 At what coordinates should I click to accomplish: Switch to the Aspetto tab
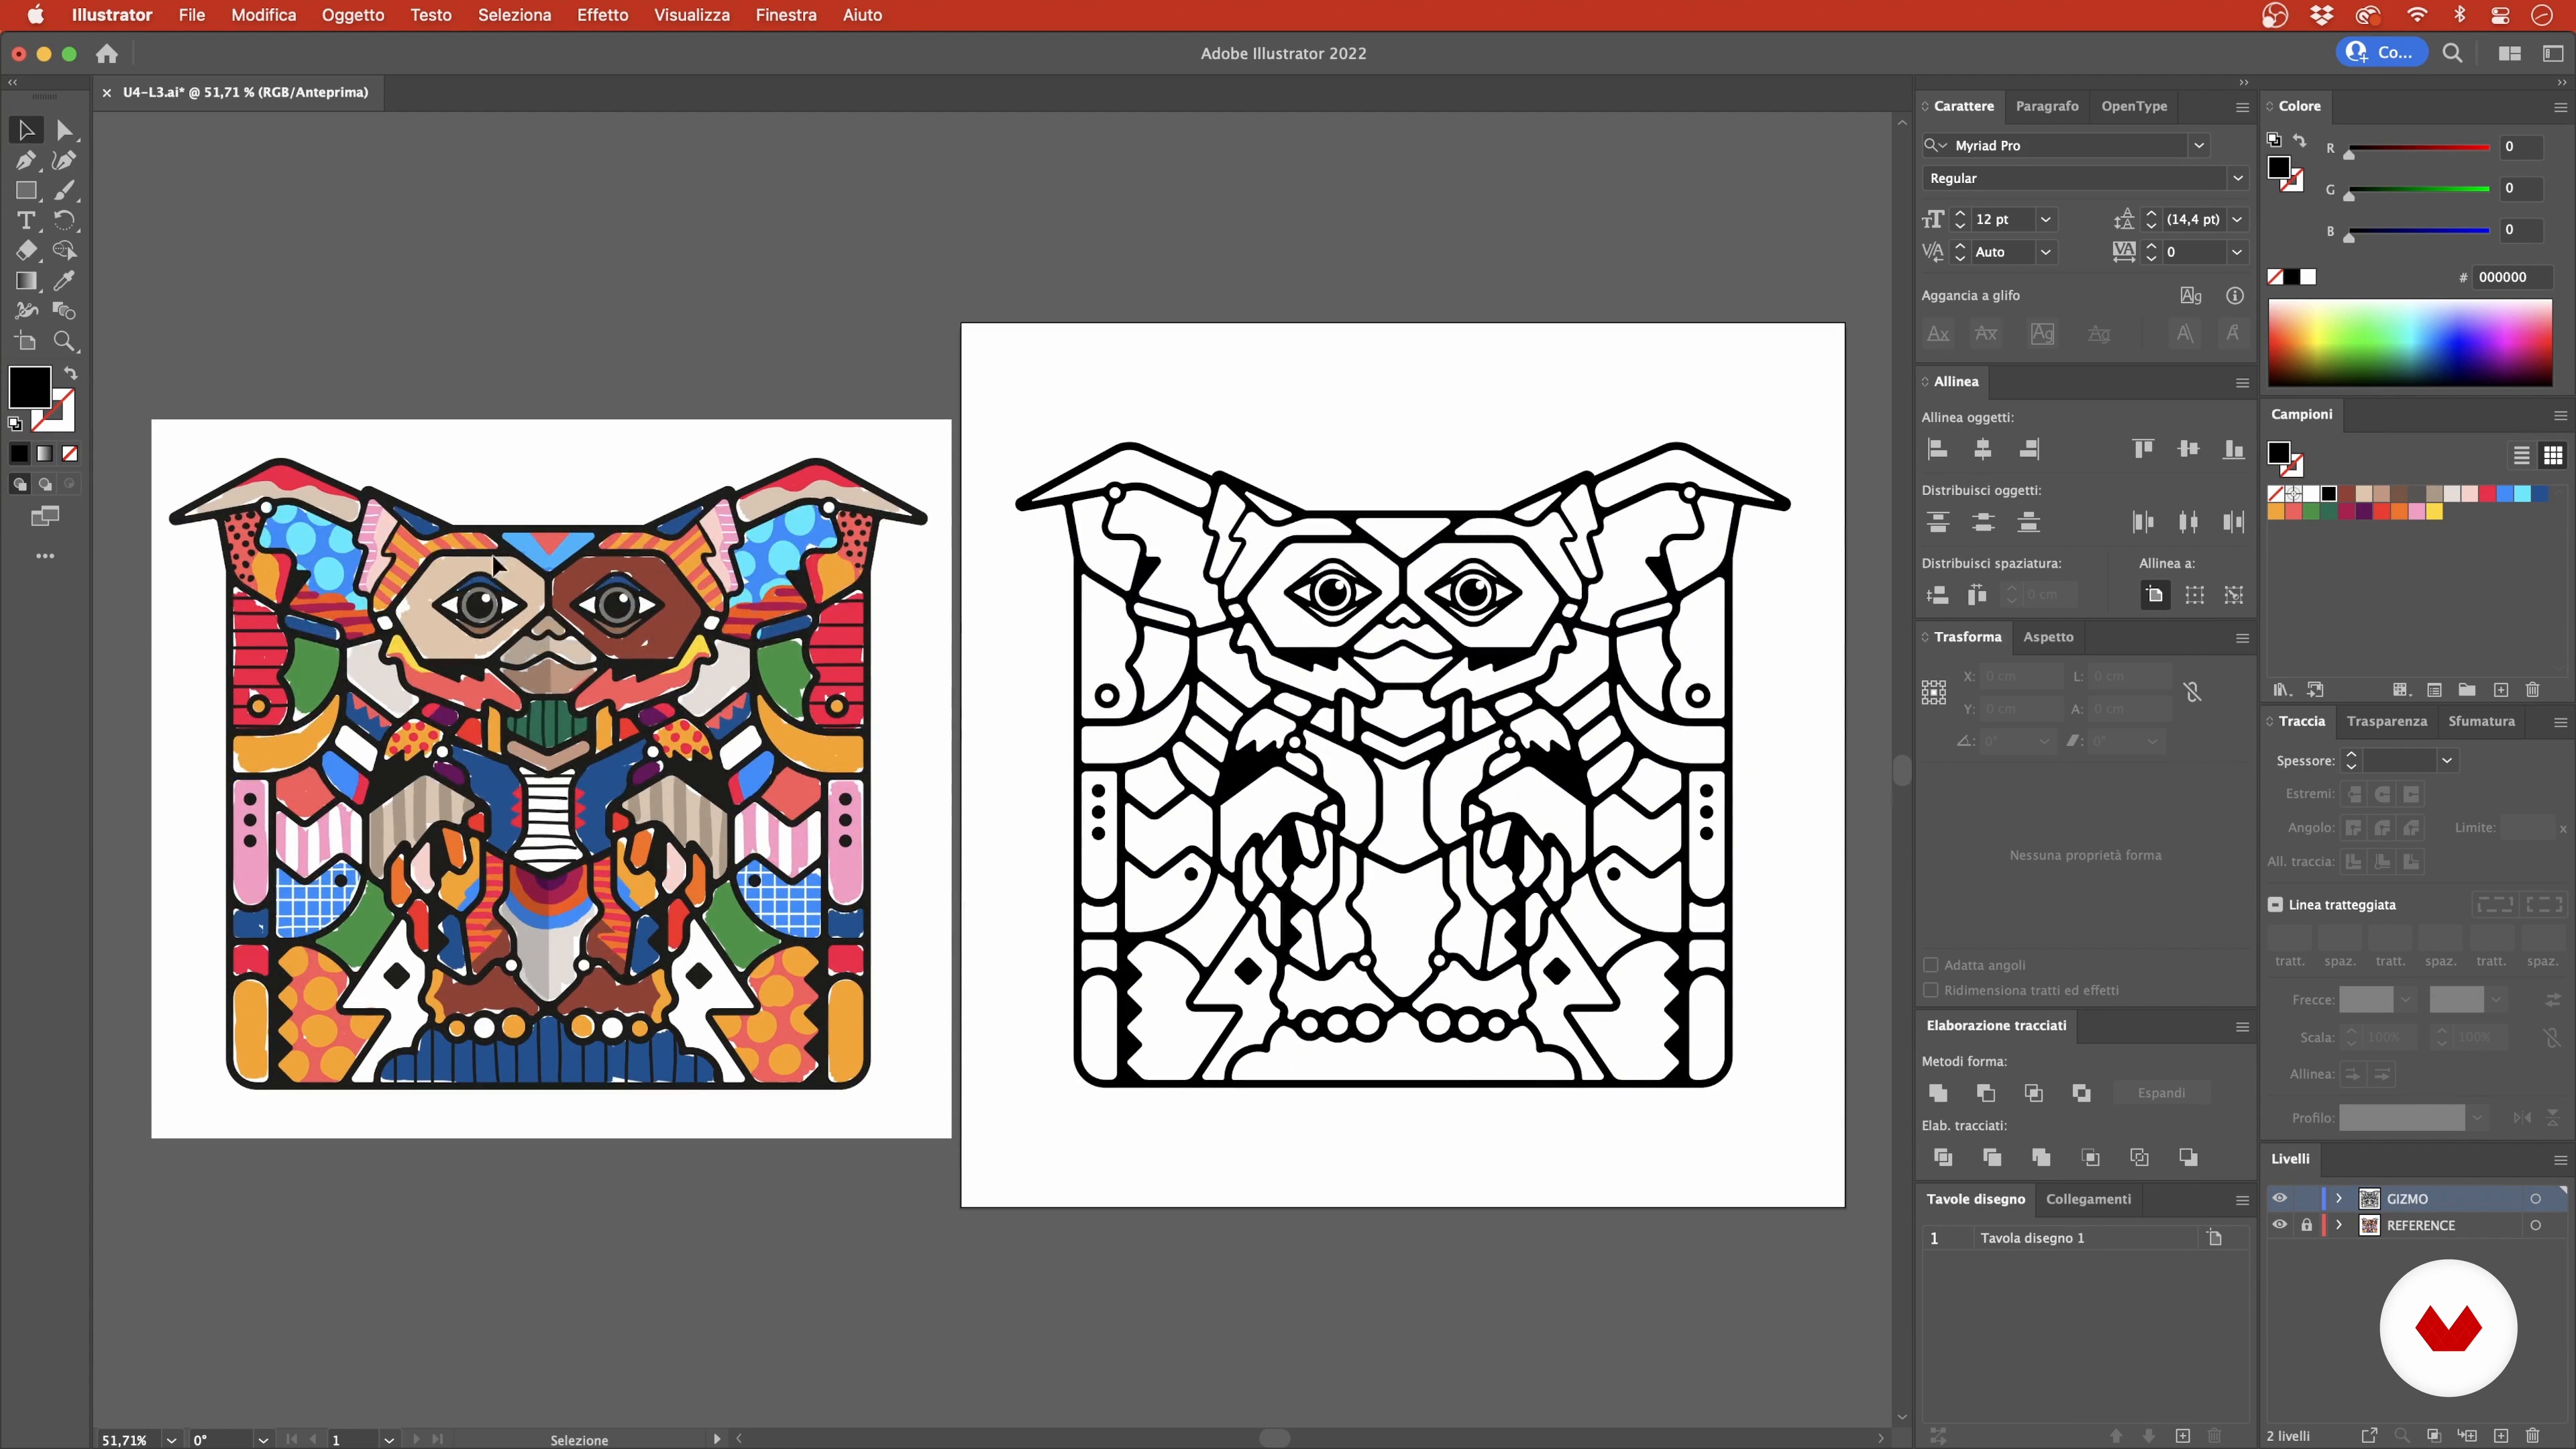2047,637
